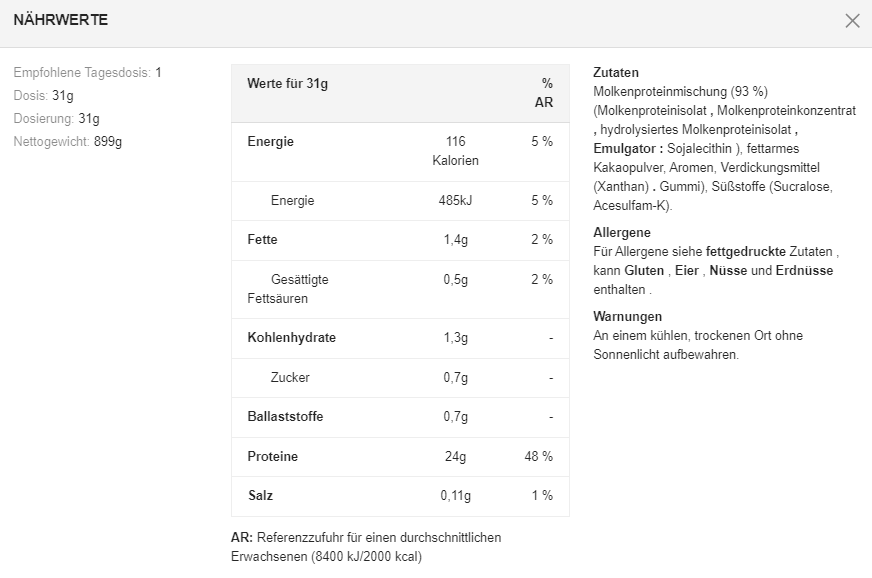Select the Fette row in the table

point(400,240)
